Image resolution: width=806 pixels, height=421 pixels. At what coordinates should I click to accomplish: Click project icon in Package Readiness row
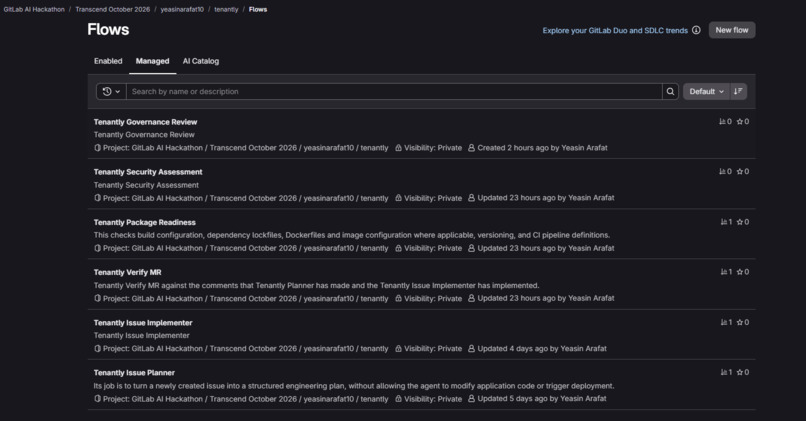pyautogui.click(x=97, y=248)
